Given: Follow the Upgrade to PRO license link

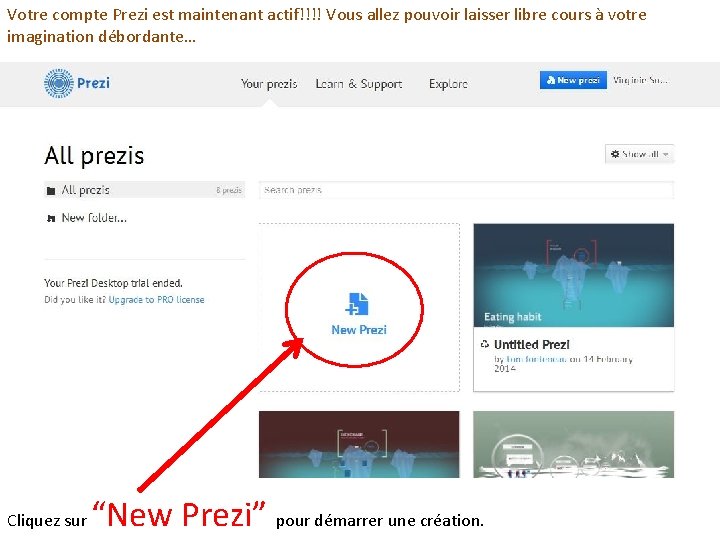Looking at the screenshot, I should pyautogui.click(x=156, y=300).
